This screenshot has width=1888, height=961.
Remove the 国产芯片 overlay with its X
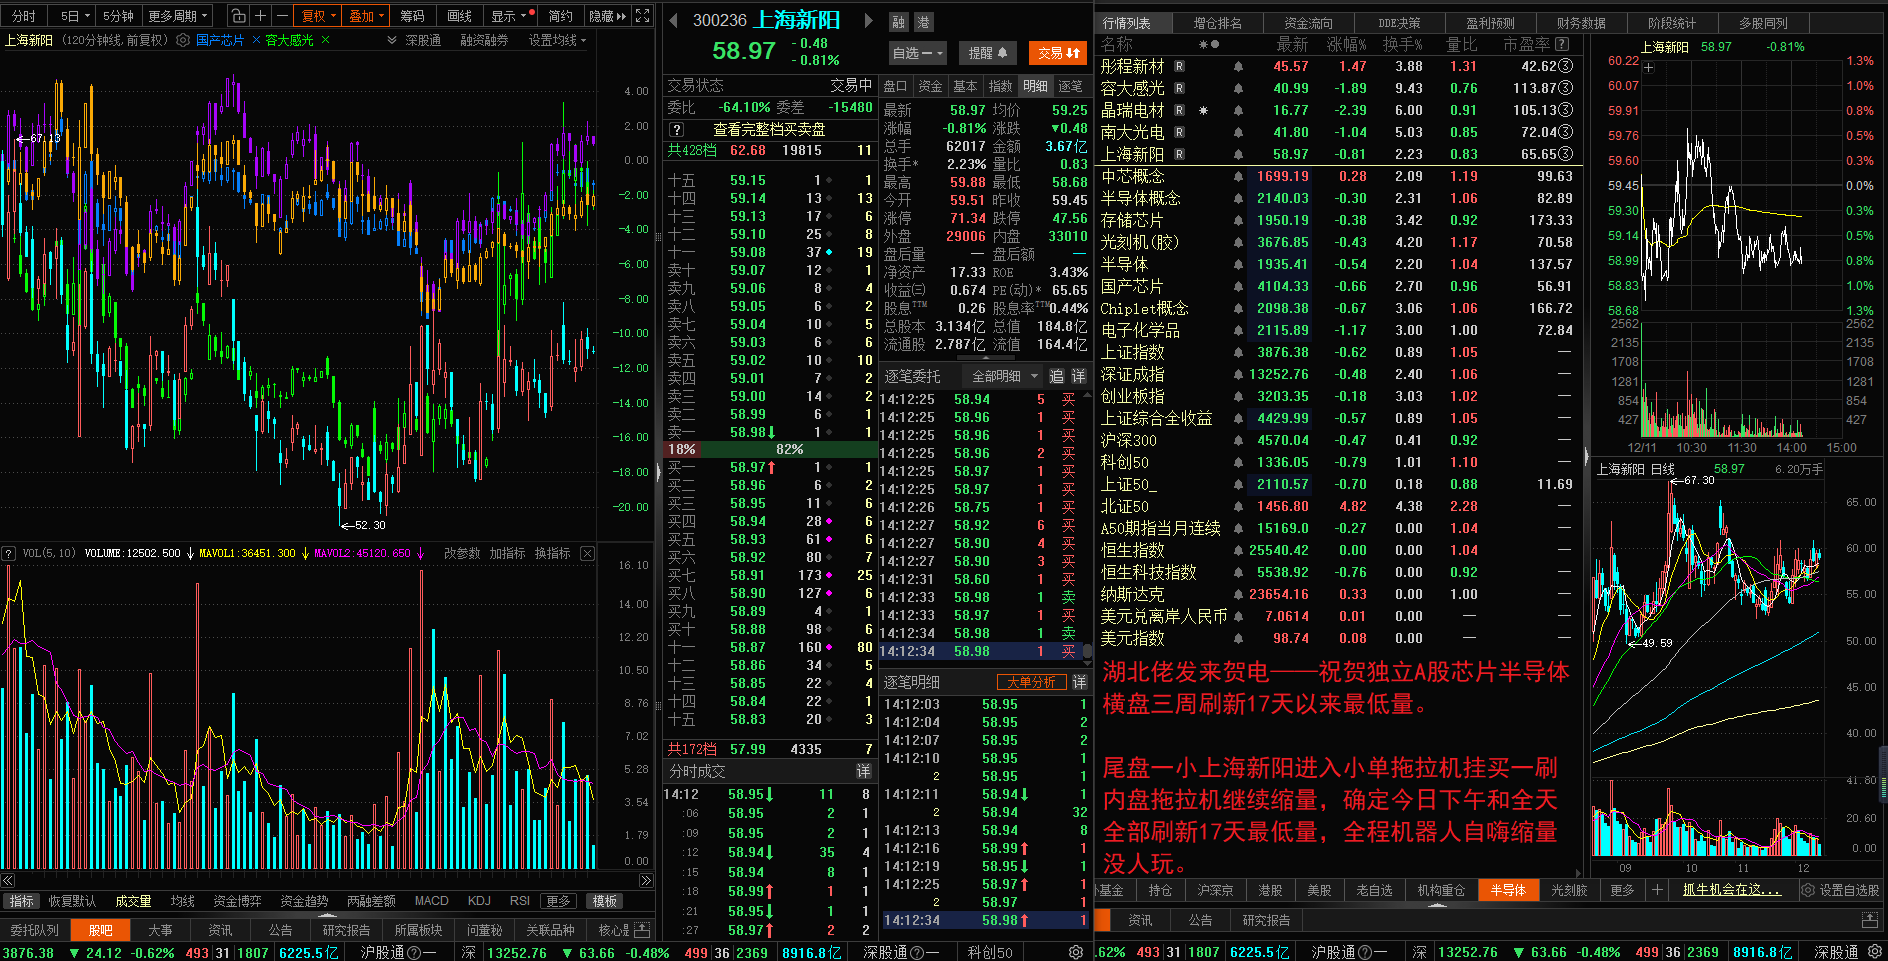[256, 40]
